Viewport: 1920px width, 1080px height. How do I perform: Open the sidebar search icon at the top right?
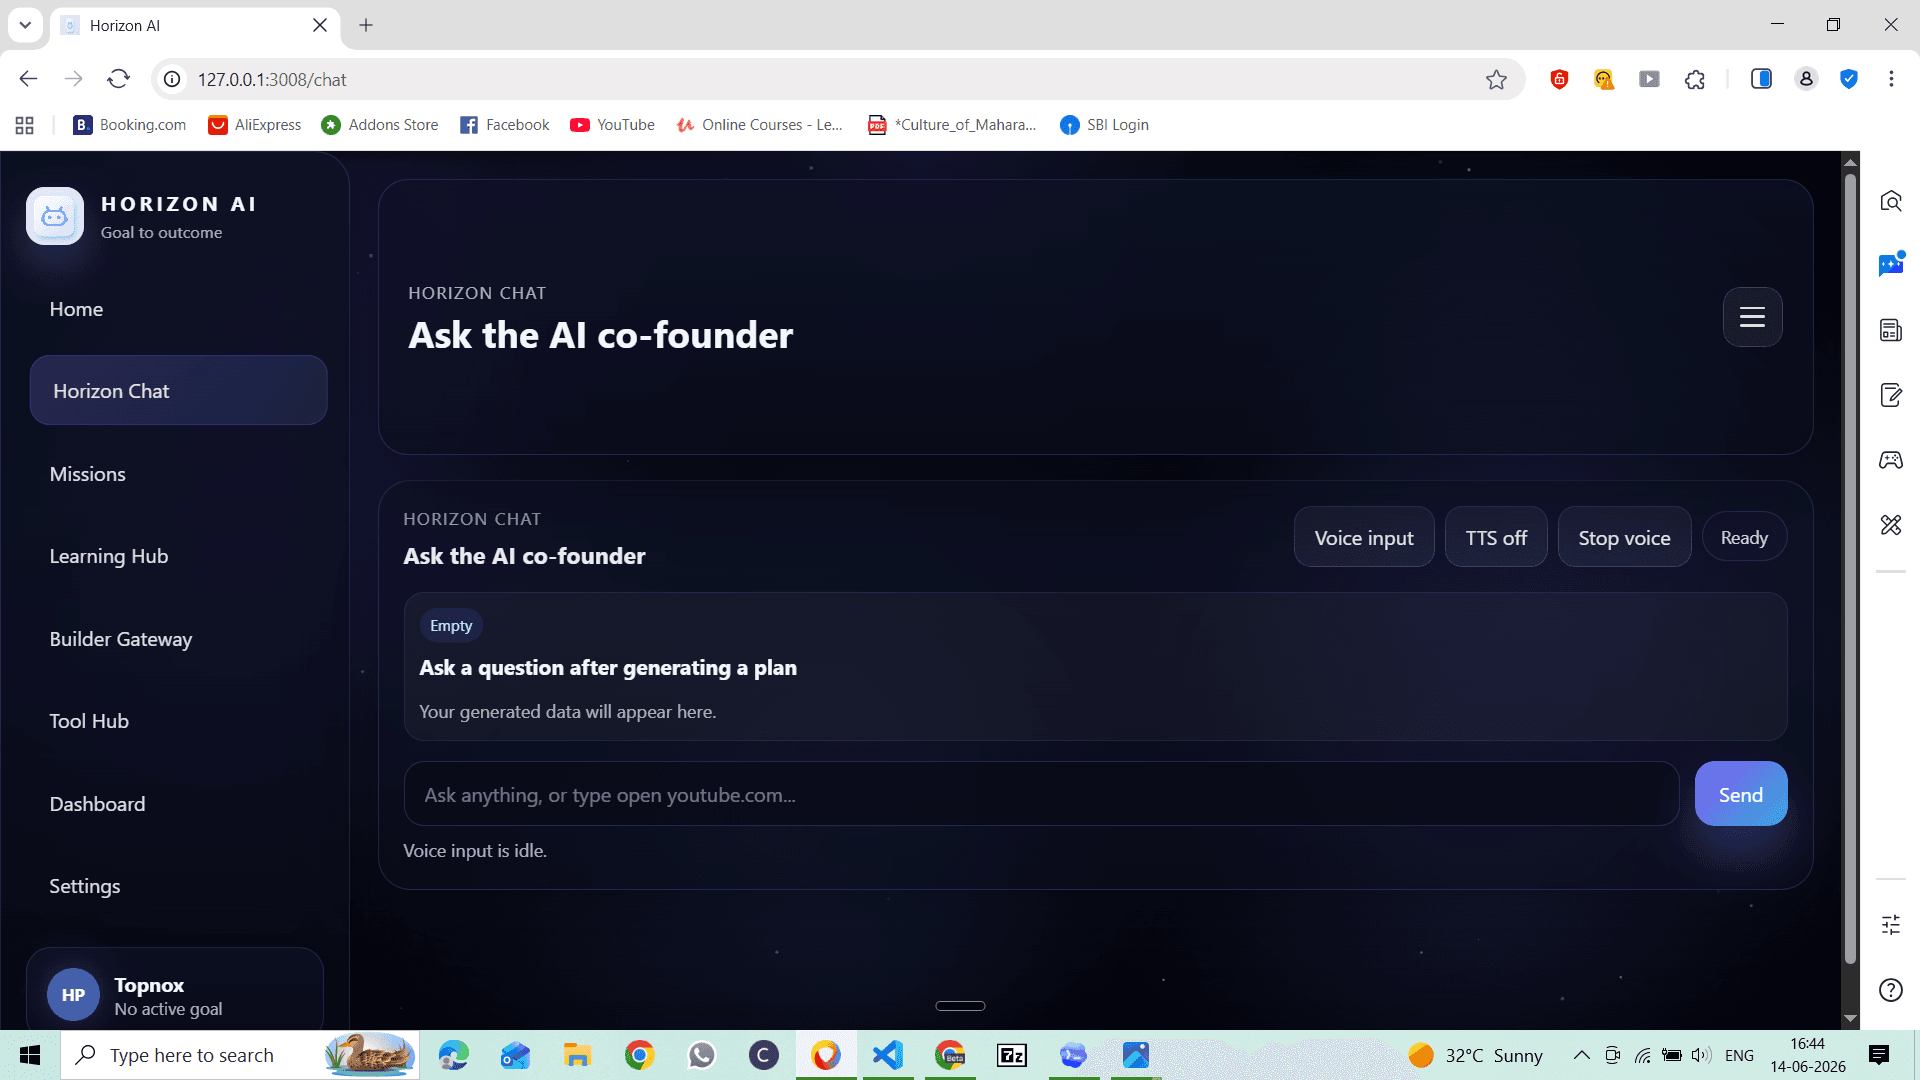[1890, 201]
